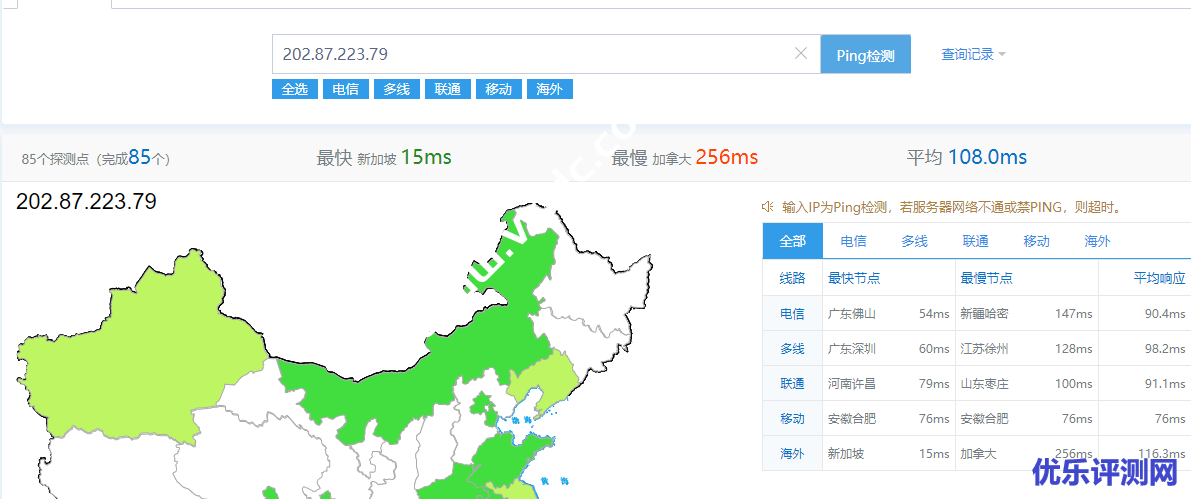Click the 山东枣庄 slowest node cell
The image size is (1191, 499).
[x=984, y=384]
